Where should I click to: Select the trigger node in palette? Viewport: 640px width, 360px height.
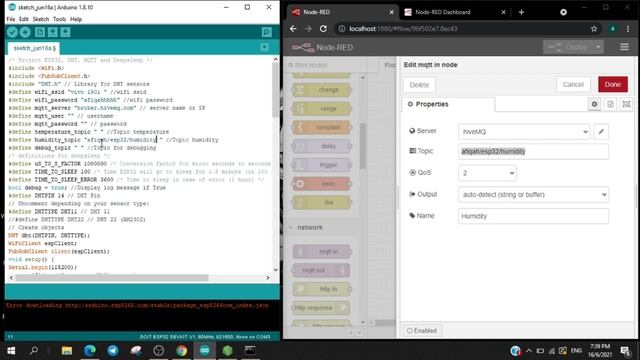tap(322, 165)
